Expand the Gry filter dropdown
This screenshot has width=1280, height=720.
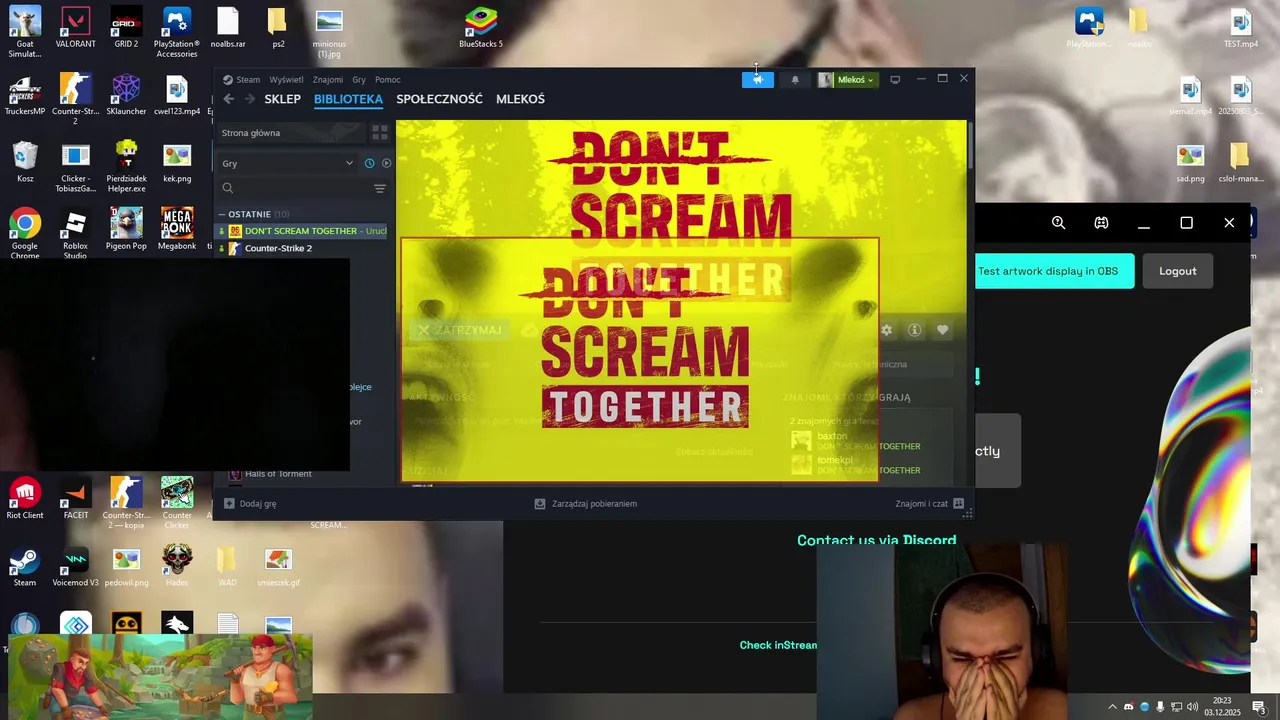coord(287,163)
